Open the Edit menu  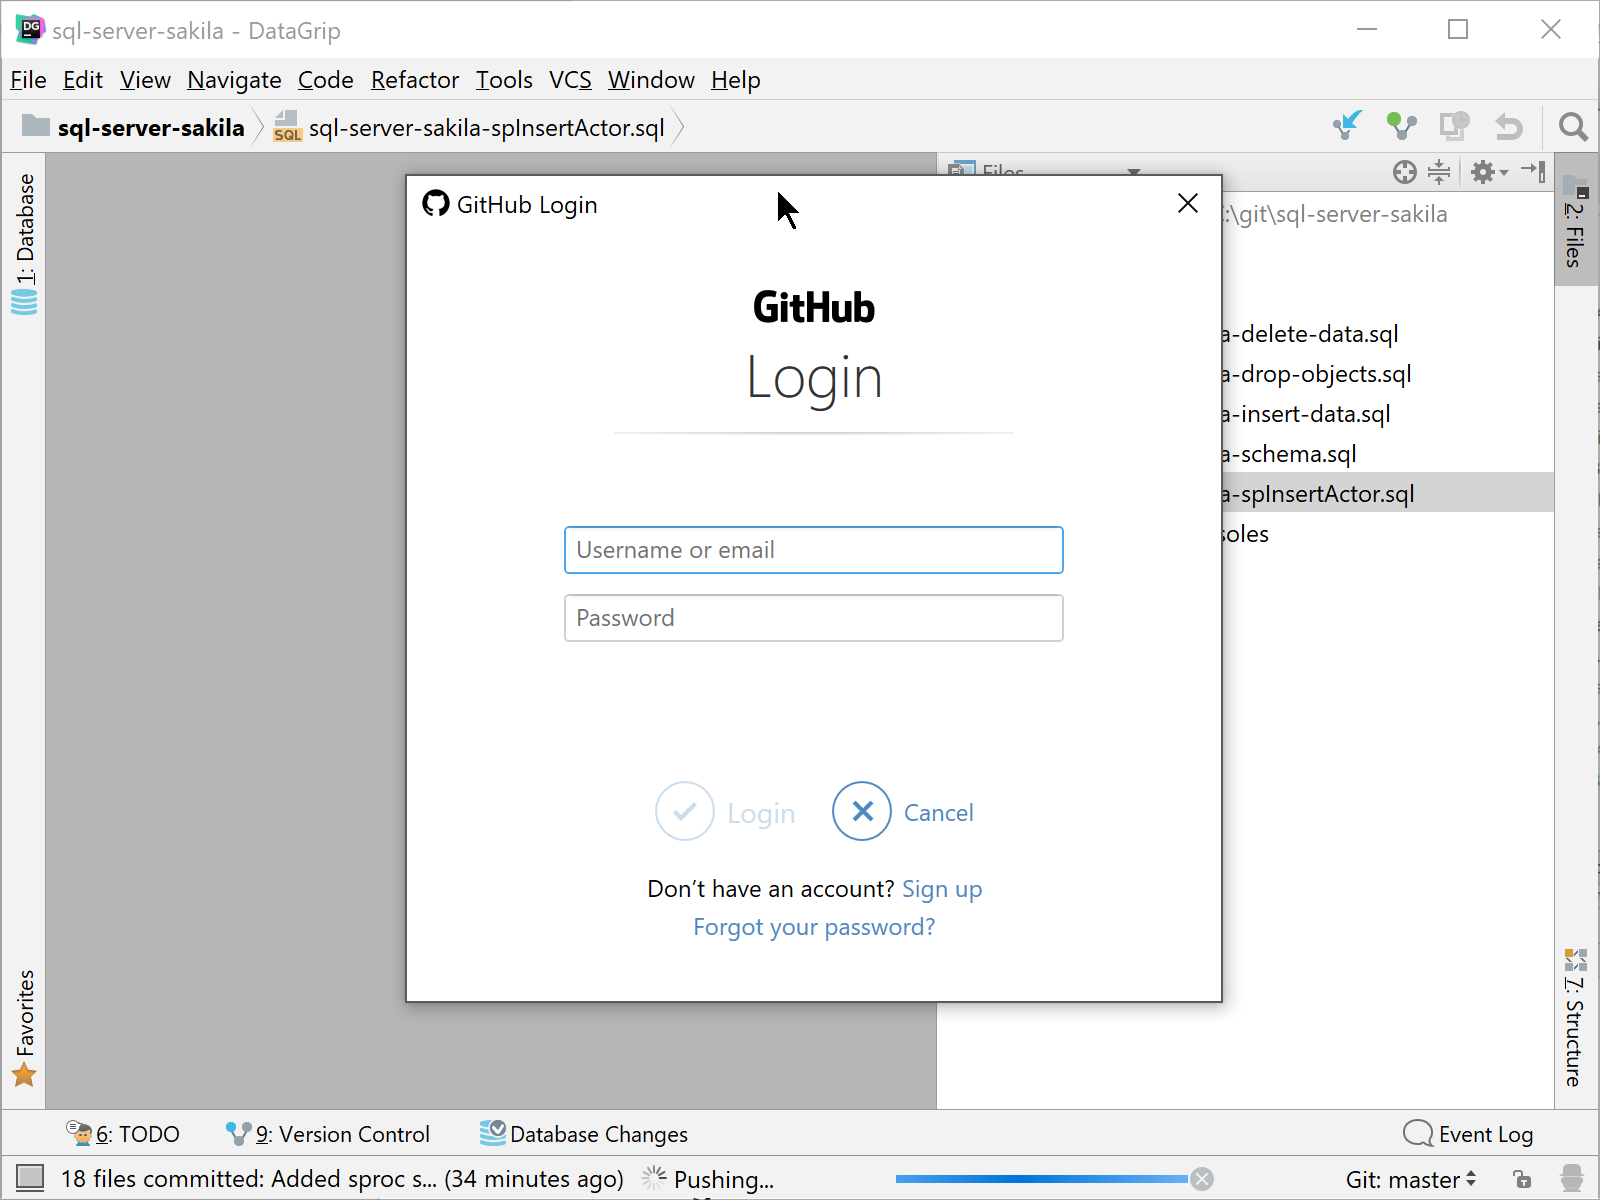[83, 80]
